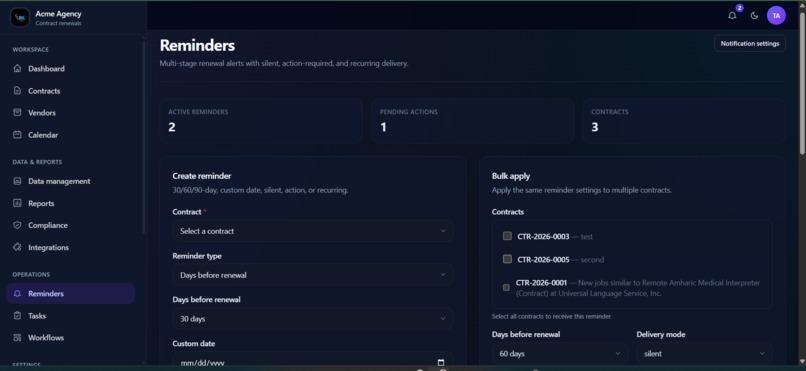Click the Acme Agency logo icon
The image size is (806, 371).
[x=20, y=17]
